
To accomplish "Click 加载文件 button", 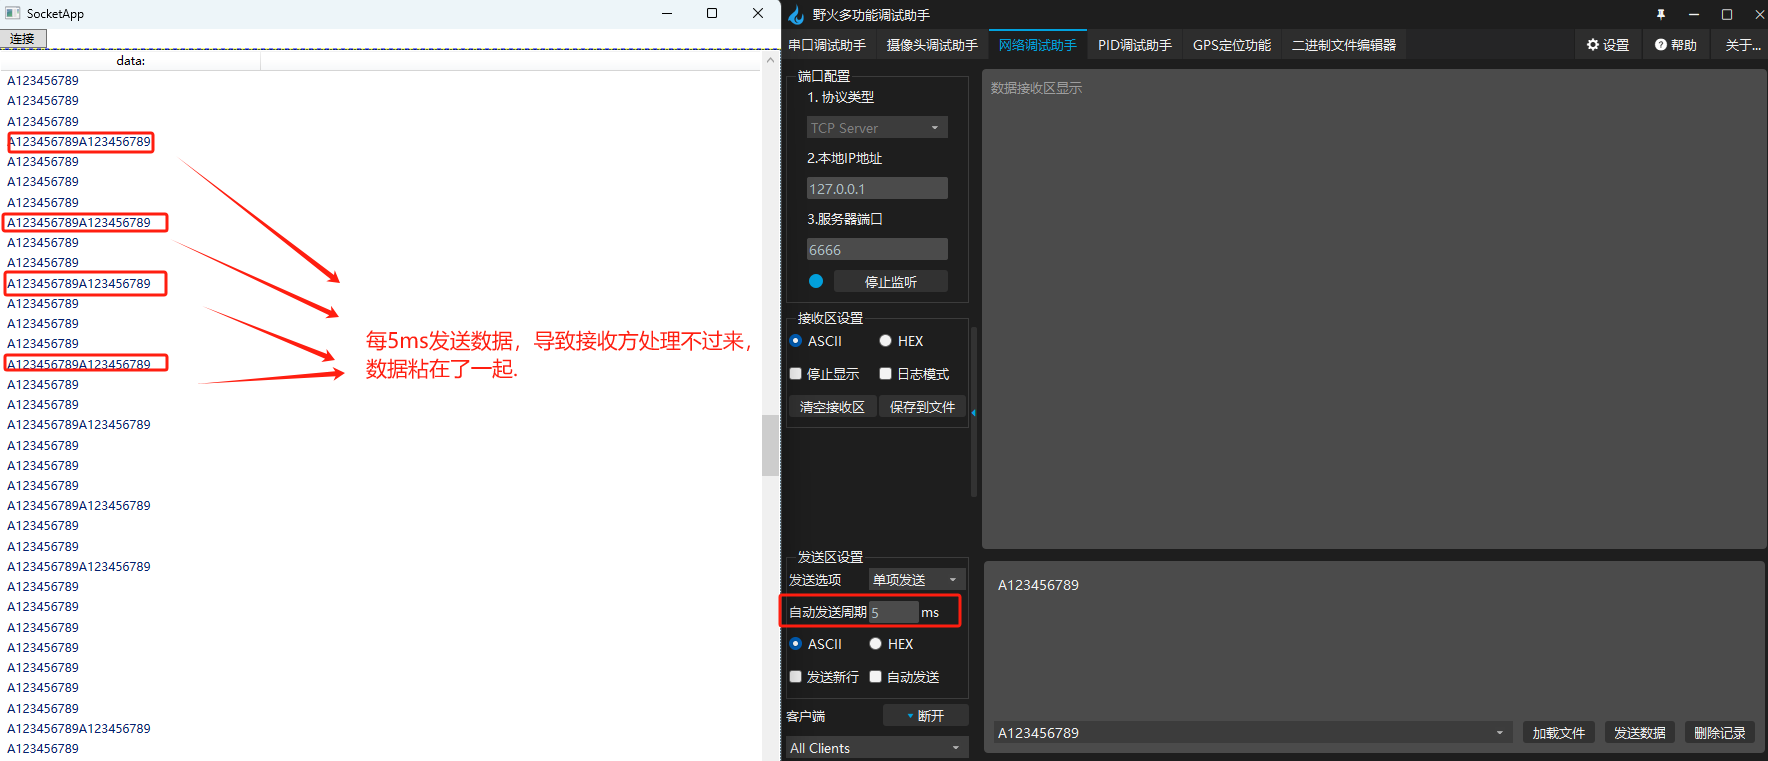I will point(1559,733).
